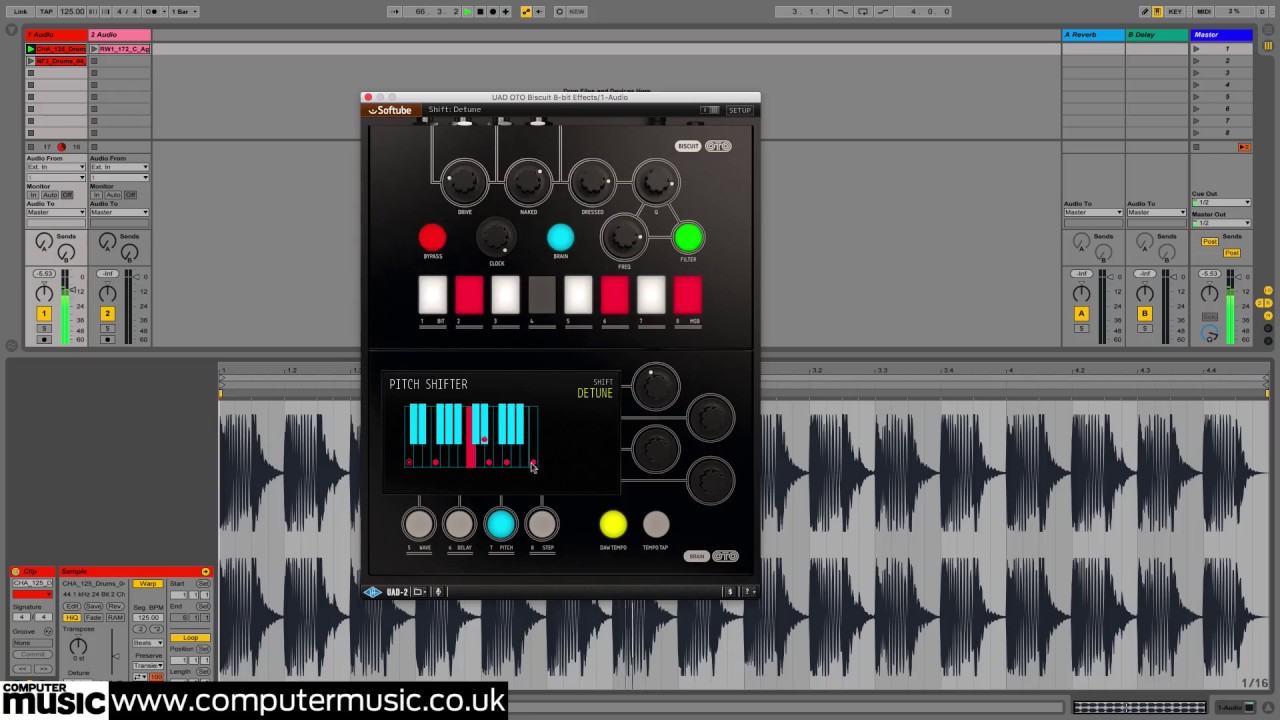Click the Re-enable Automation arrow button
Viewport: 1280px width, 720px height.
pyautogui.click(x=539, y=12)
